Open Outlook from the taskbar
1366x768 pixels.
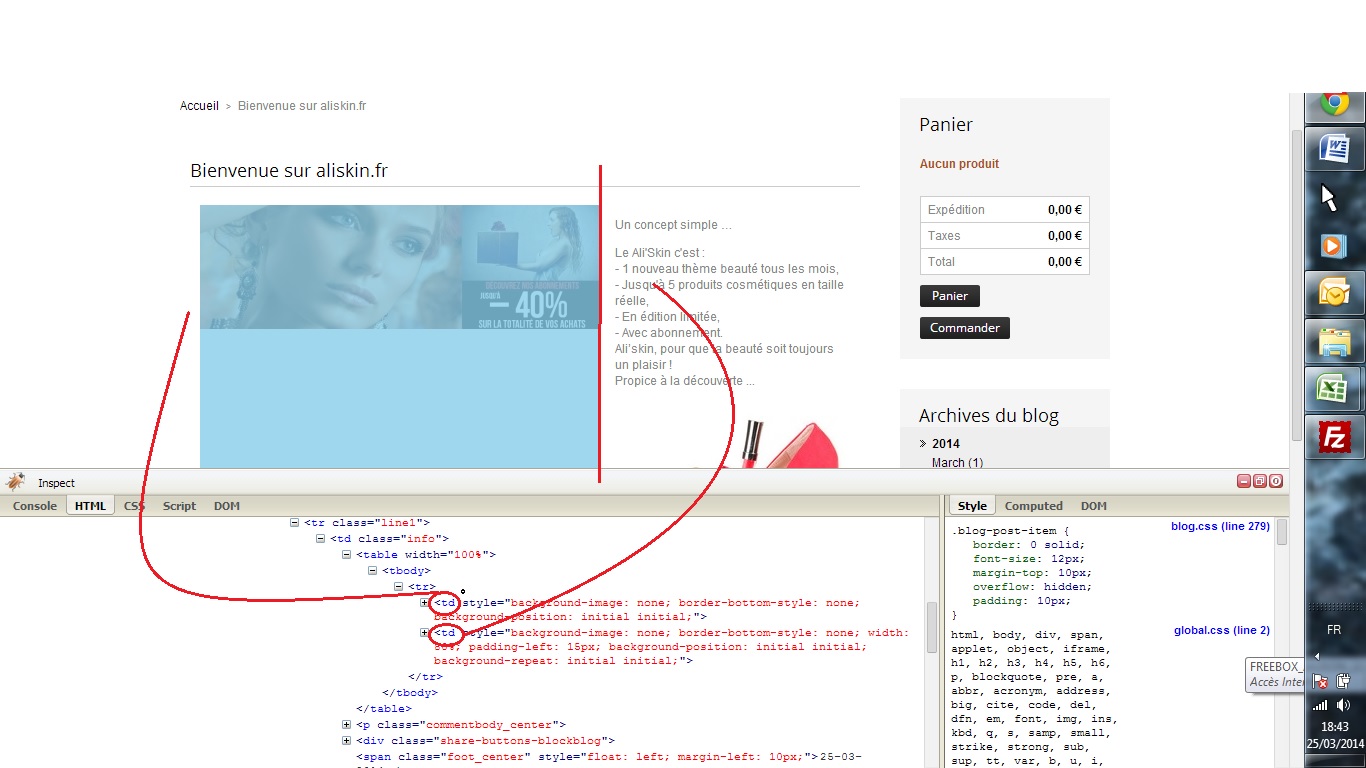(x=1335, y=293)
